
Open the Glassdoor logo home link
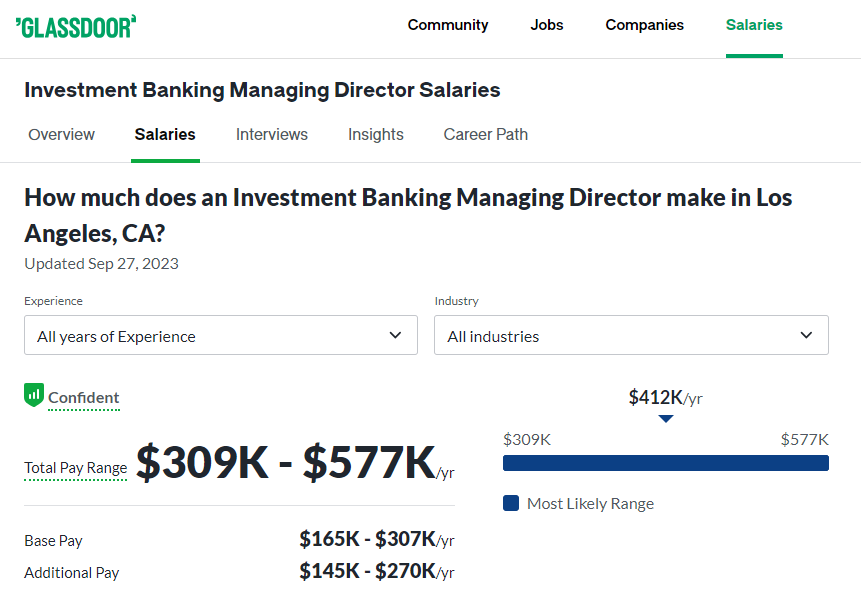[x=76, y=27]
